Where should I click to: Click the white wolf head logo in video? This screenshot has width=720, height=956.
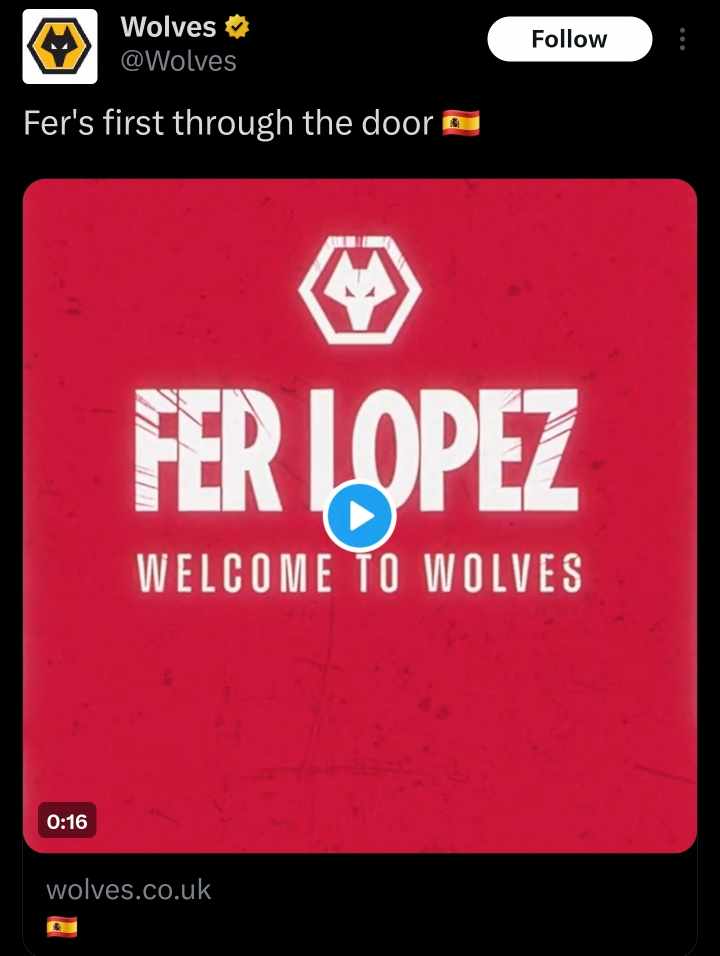click(x=360, y=290)
